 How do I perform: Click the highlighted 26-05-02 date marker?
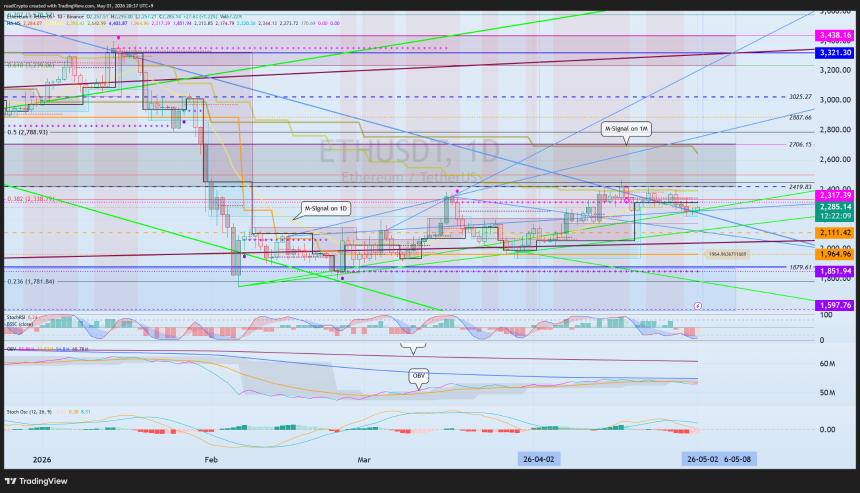pos(703,459)
